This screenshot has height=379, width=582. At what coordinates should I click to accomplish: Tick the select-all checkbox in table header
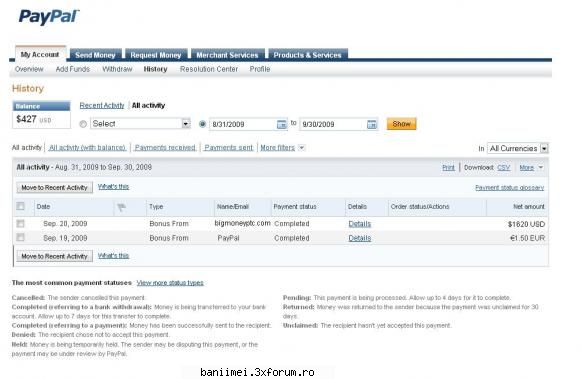pos(20,206)
